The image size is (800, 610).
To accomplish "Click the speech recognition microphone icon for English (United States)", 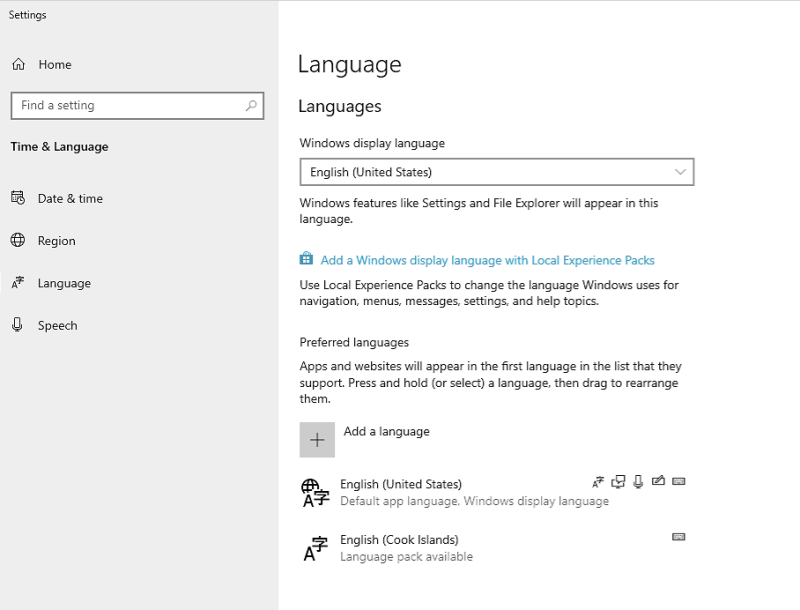I will tap(638, 481).
